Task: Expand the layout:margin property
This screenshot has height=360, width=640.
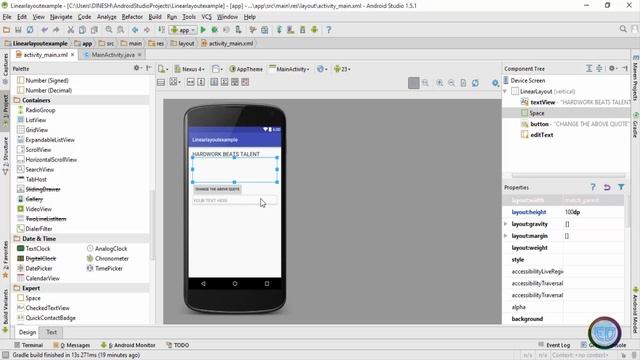Action: point(506,236)
